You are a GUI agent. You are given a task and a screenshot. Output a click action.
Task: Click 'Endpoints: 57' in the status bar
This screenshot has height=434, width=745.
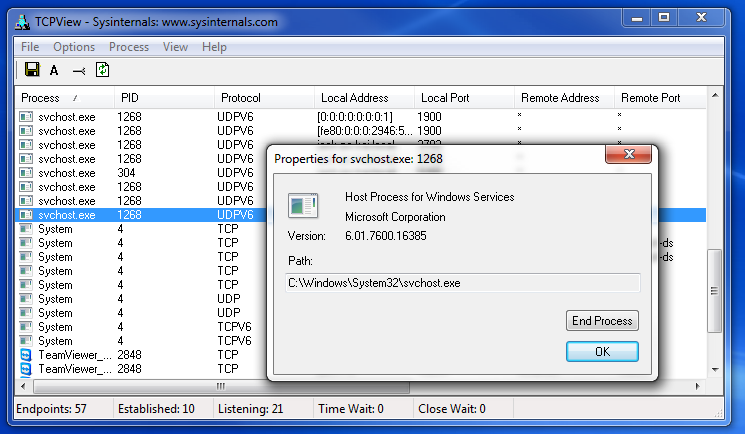click(x=51, y=409)
